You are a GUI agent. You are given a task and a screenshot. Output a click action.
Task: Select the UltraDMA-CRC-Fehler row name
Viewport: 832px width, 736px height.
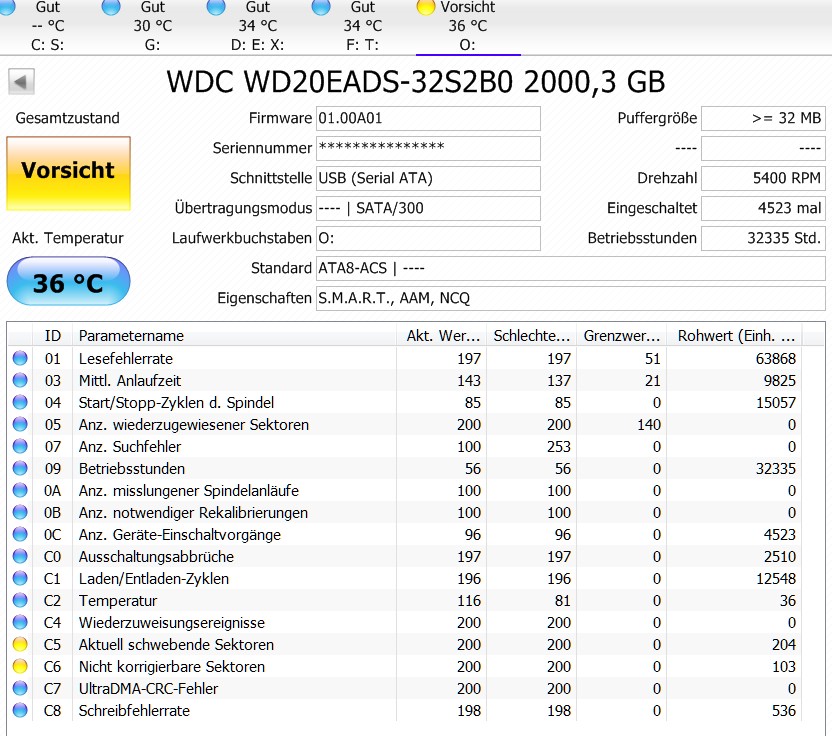tap(148, 689)
